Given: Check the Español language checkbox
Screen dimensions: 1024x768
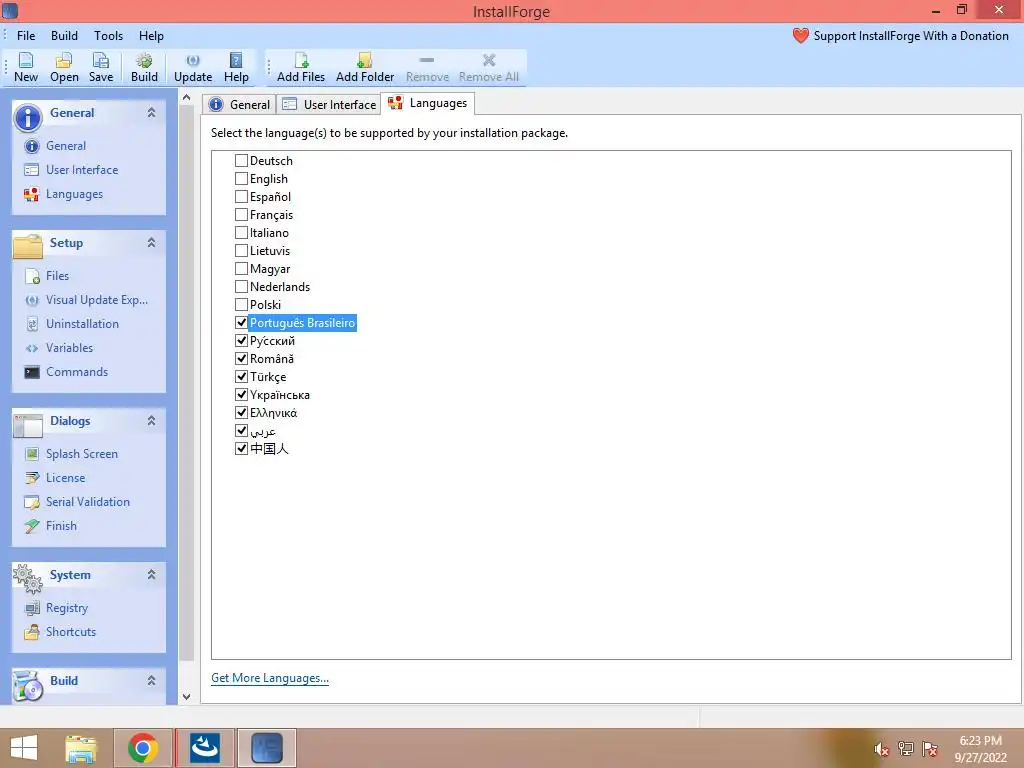Looking at the screenshot, I should pos(241,197).
